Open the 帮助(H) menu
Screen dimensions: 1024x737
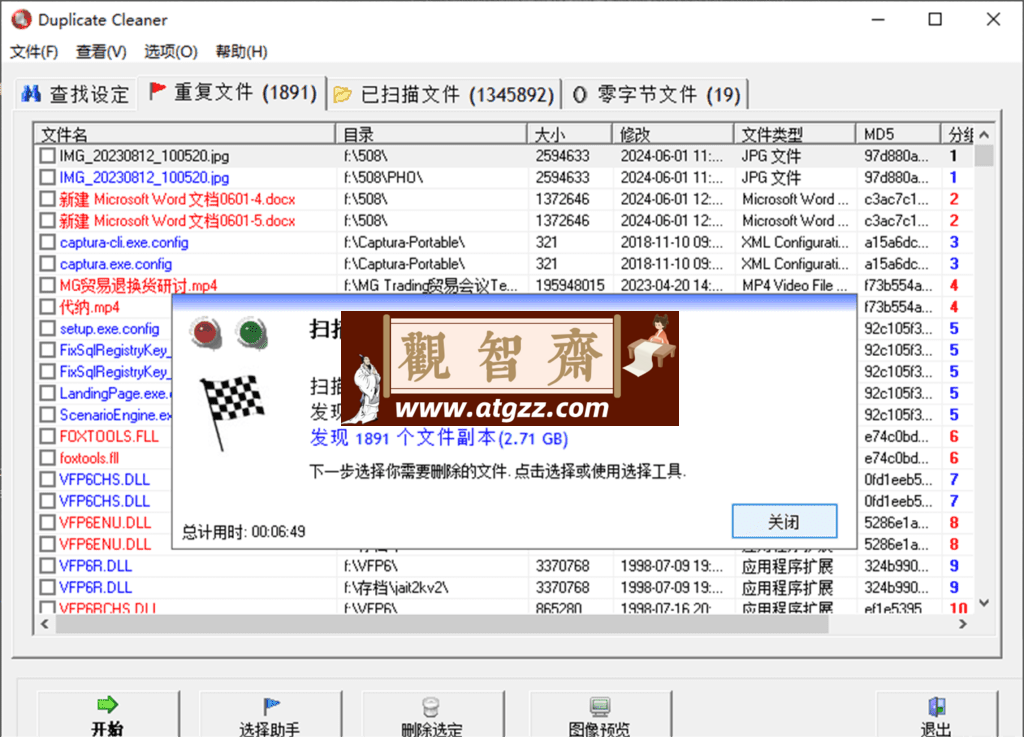coord(242,52)
